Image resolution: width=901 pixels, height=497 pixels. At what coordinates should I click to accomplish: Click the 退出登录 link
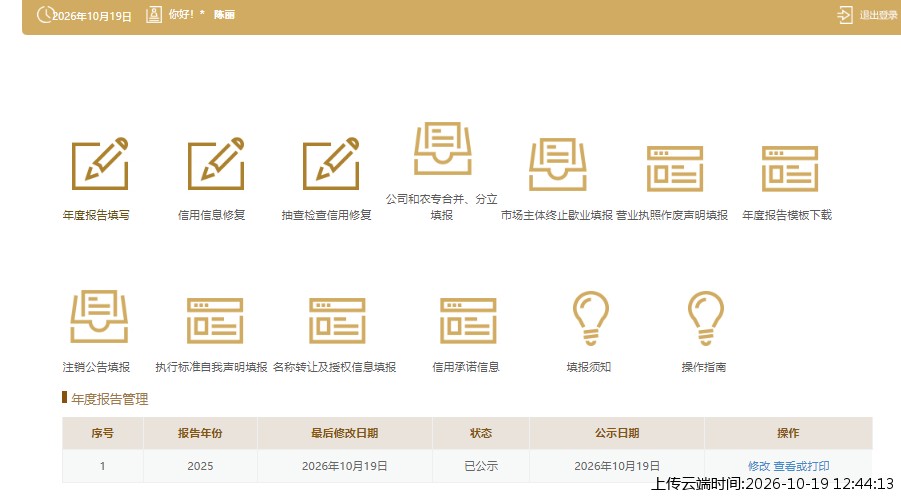click(878, 16)
